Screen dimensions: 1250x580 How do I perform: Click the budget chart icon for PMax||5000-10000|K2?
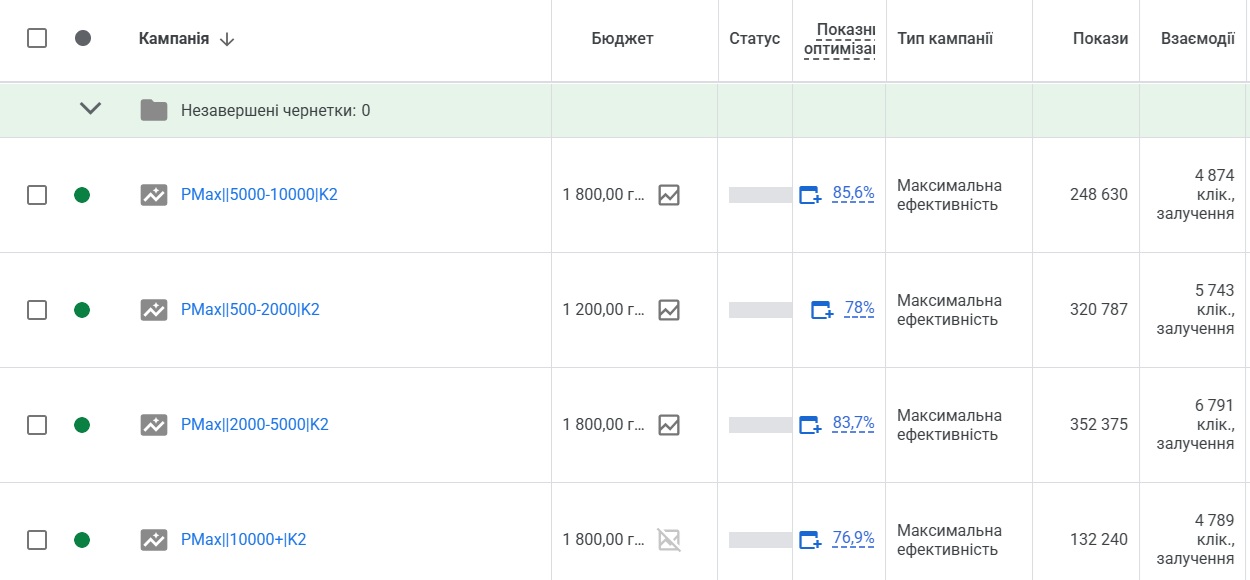[669, 195]
